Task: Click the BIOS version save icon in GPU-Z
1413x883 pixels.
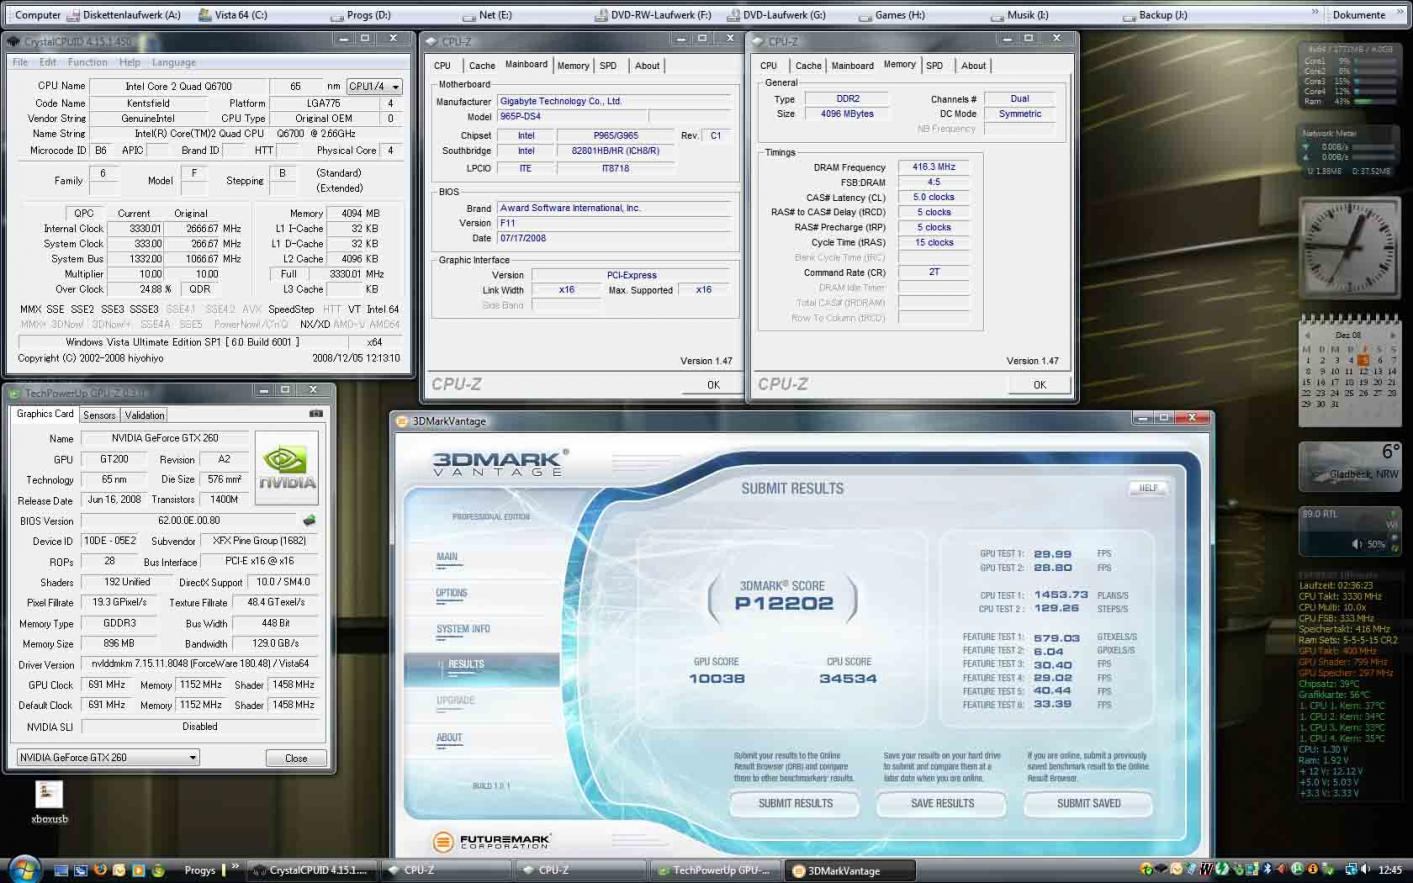Action: pyautogui.click(x=309, y=520)
